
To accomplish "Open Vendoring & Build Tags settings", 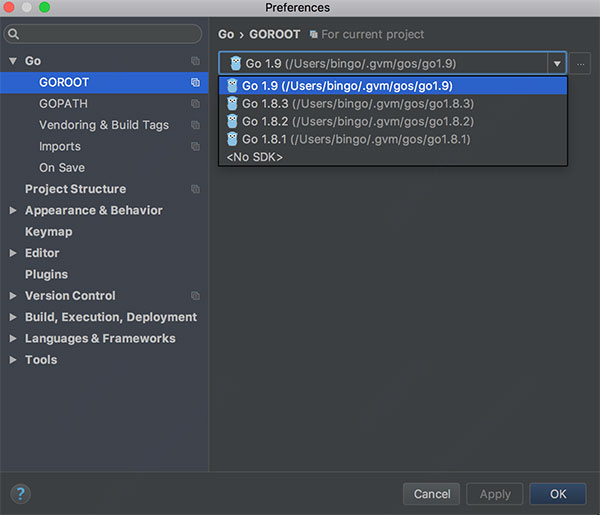I will (104, 125).
